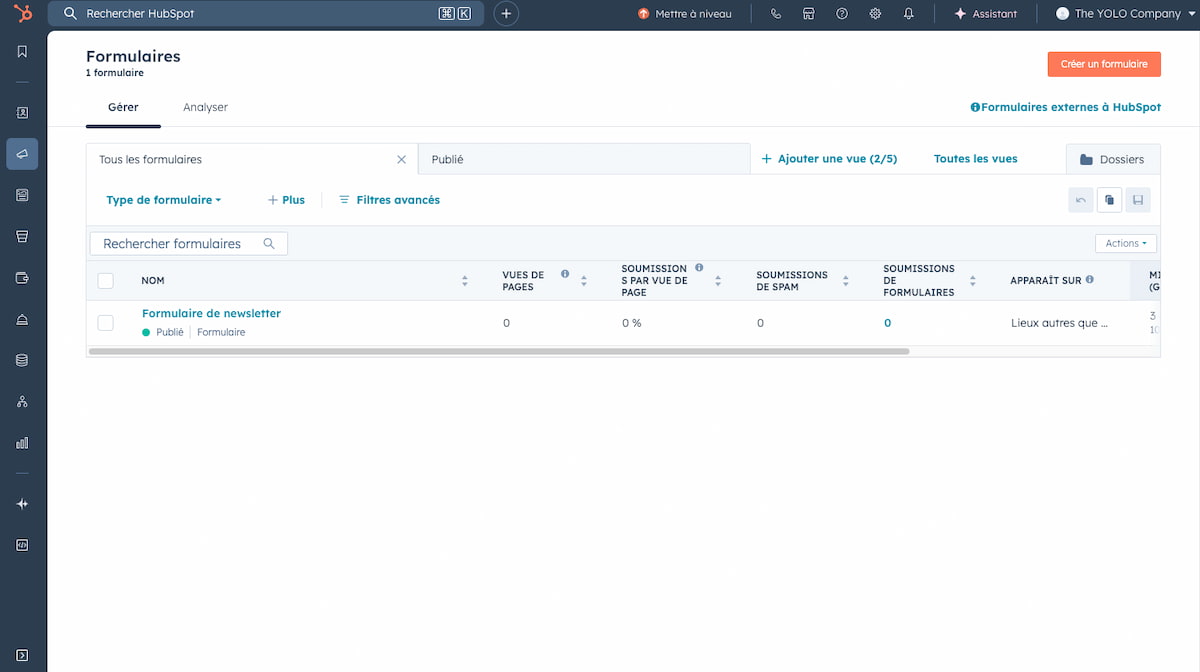The height and width of the screenshot is (672, 1200).
Task: Open Filtres avancés
Action: pyautogui.click(x=389, y=200)
